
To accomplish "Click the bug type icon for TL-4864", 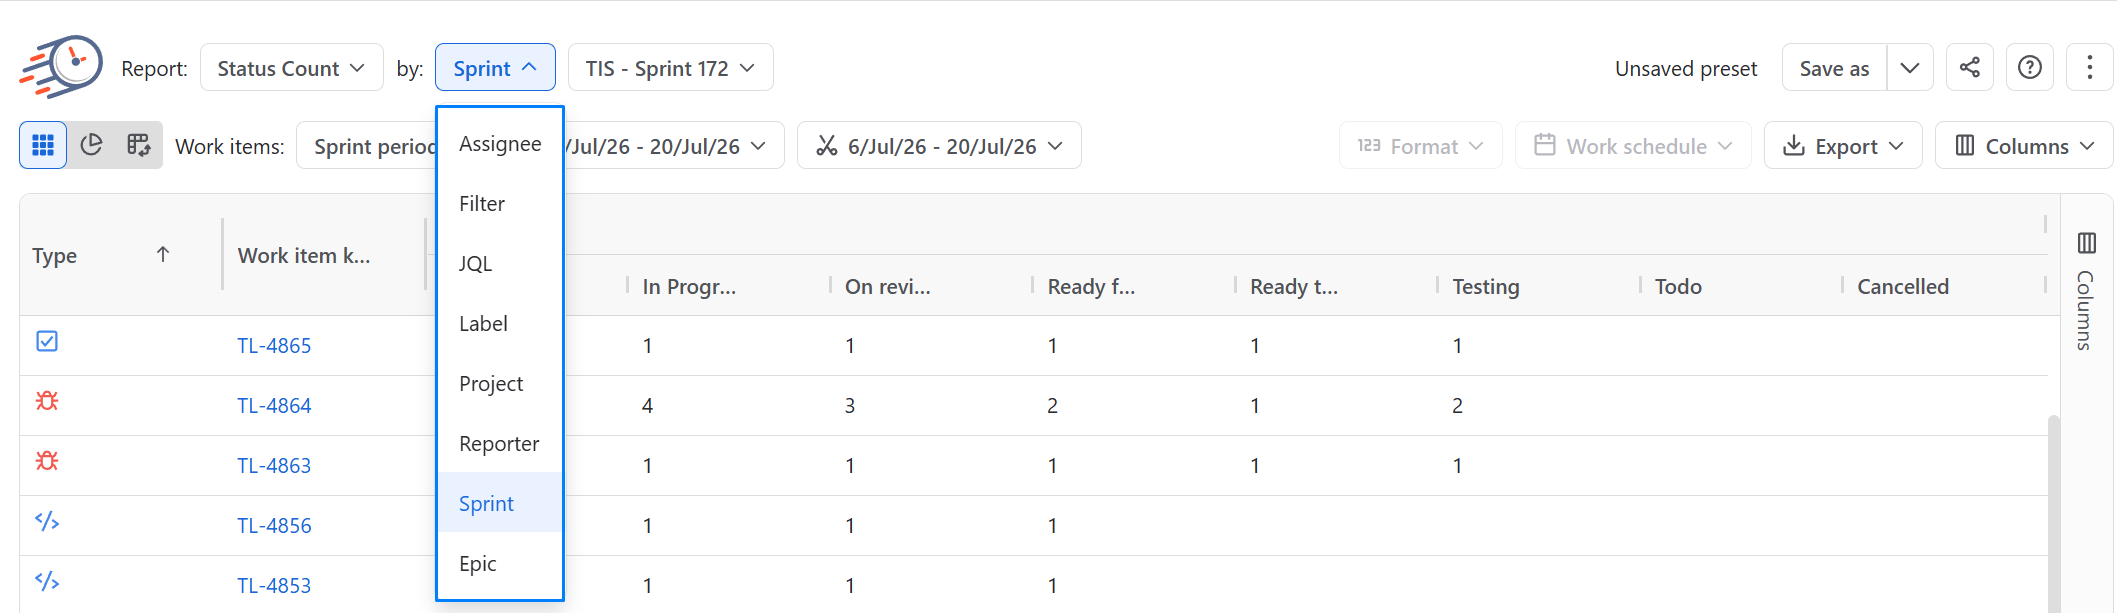I will 47,401.
